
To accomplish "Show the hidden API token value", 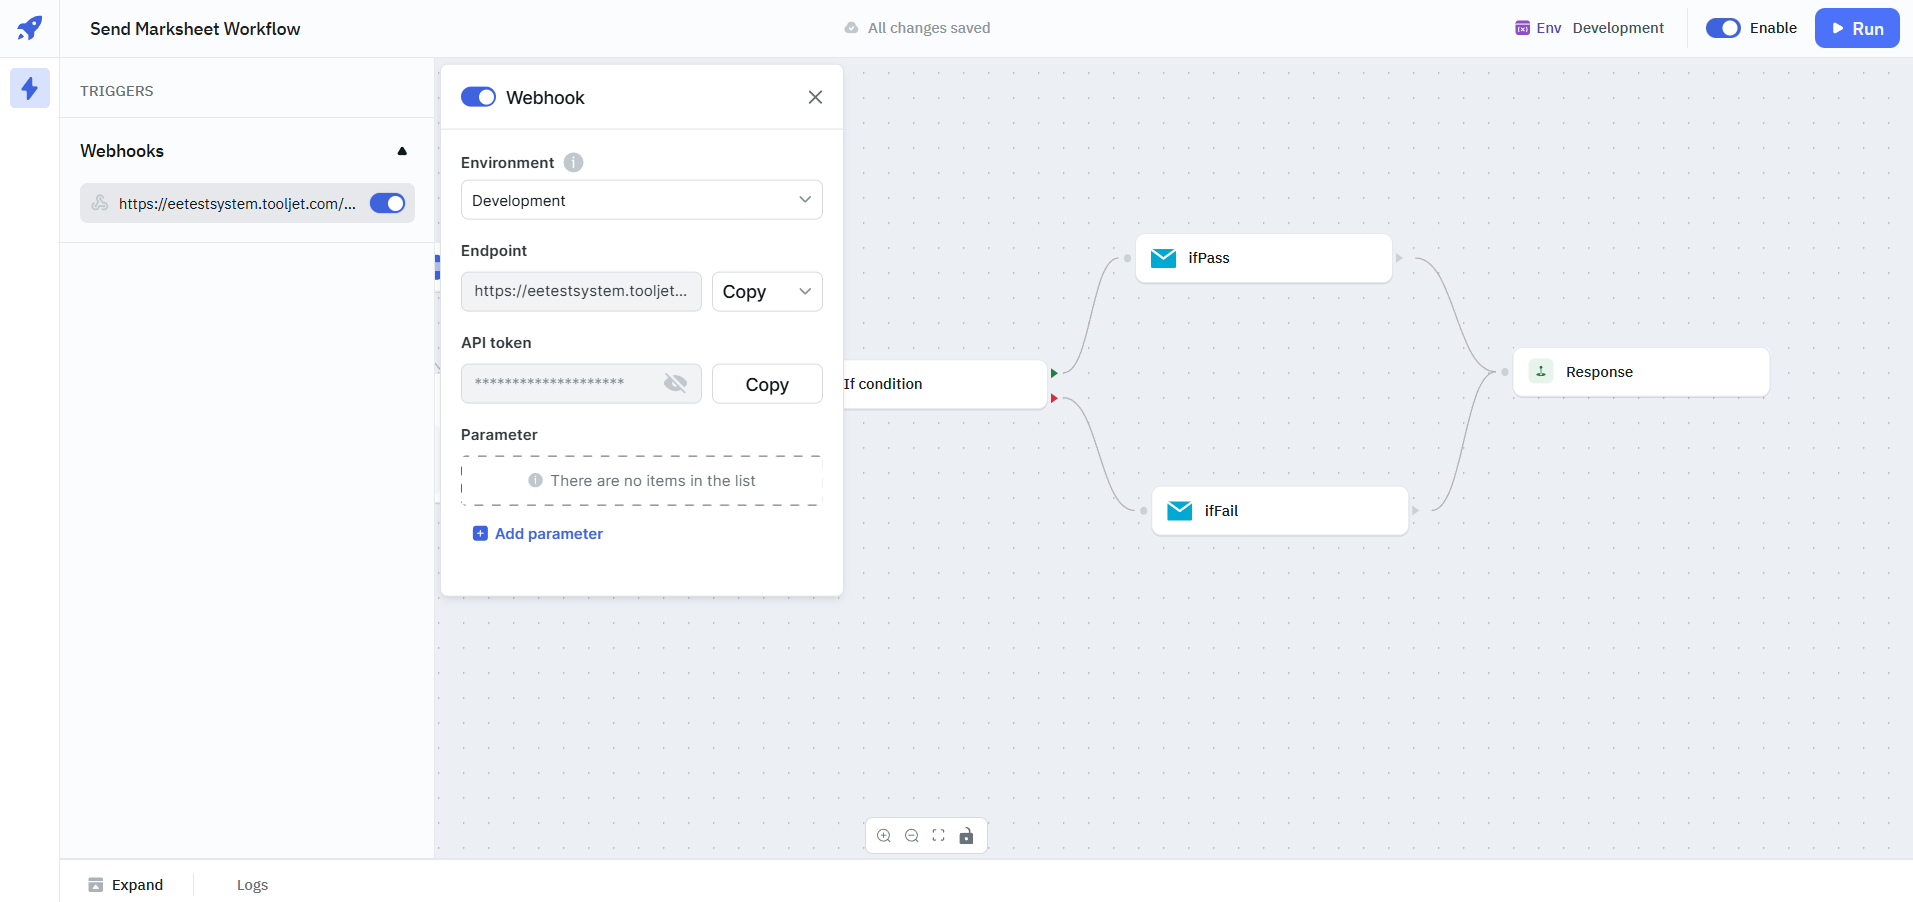I will coord(676,383).
